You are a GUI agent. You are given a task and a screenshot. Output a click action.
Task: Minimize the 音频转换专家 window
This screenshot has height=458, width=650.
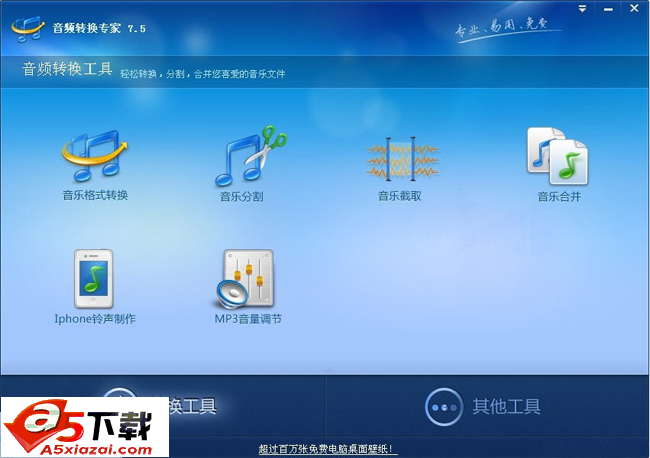(608, 9)
